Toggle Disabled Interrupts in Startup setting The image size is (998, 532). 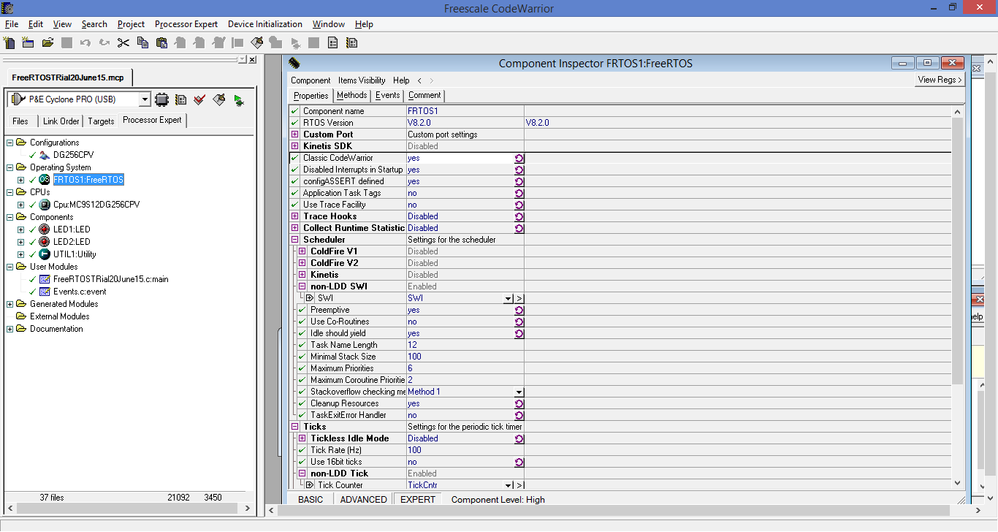(519, 170)
